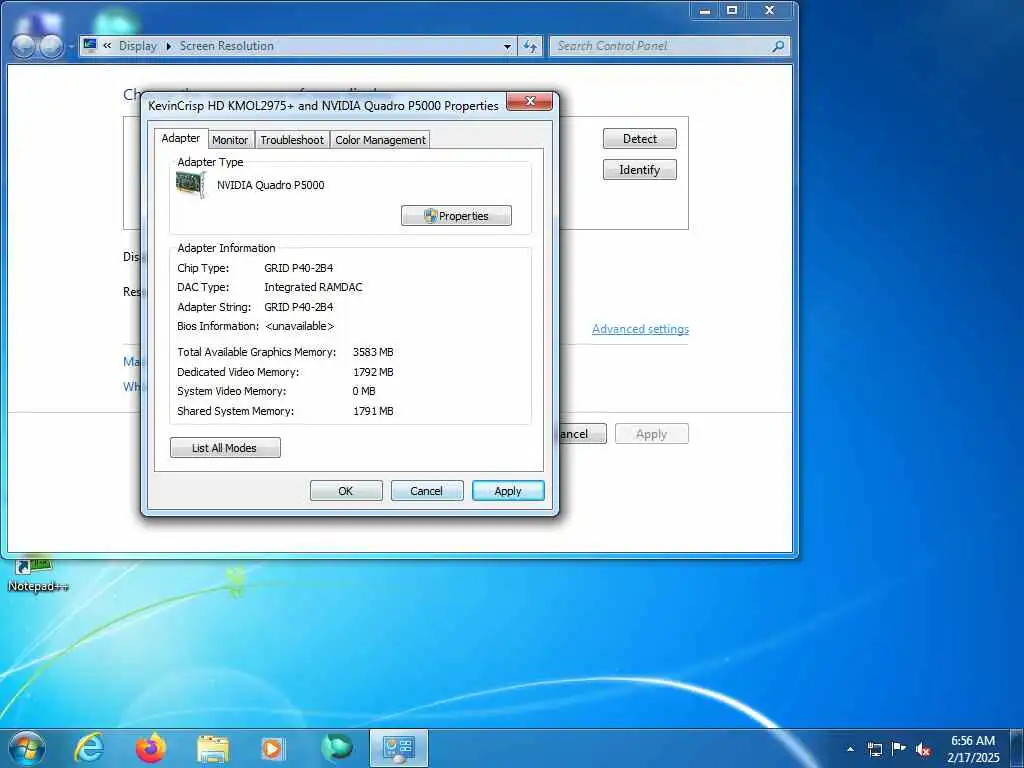This screenshot has width=1024, height=768.
Task: Launch Internet Explorer from taskbar
Action: click(x=88, y=748)
